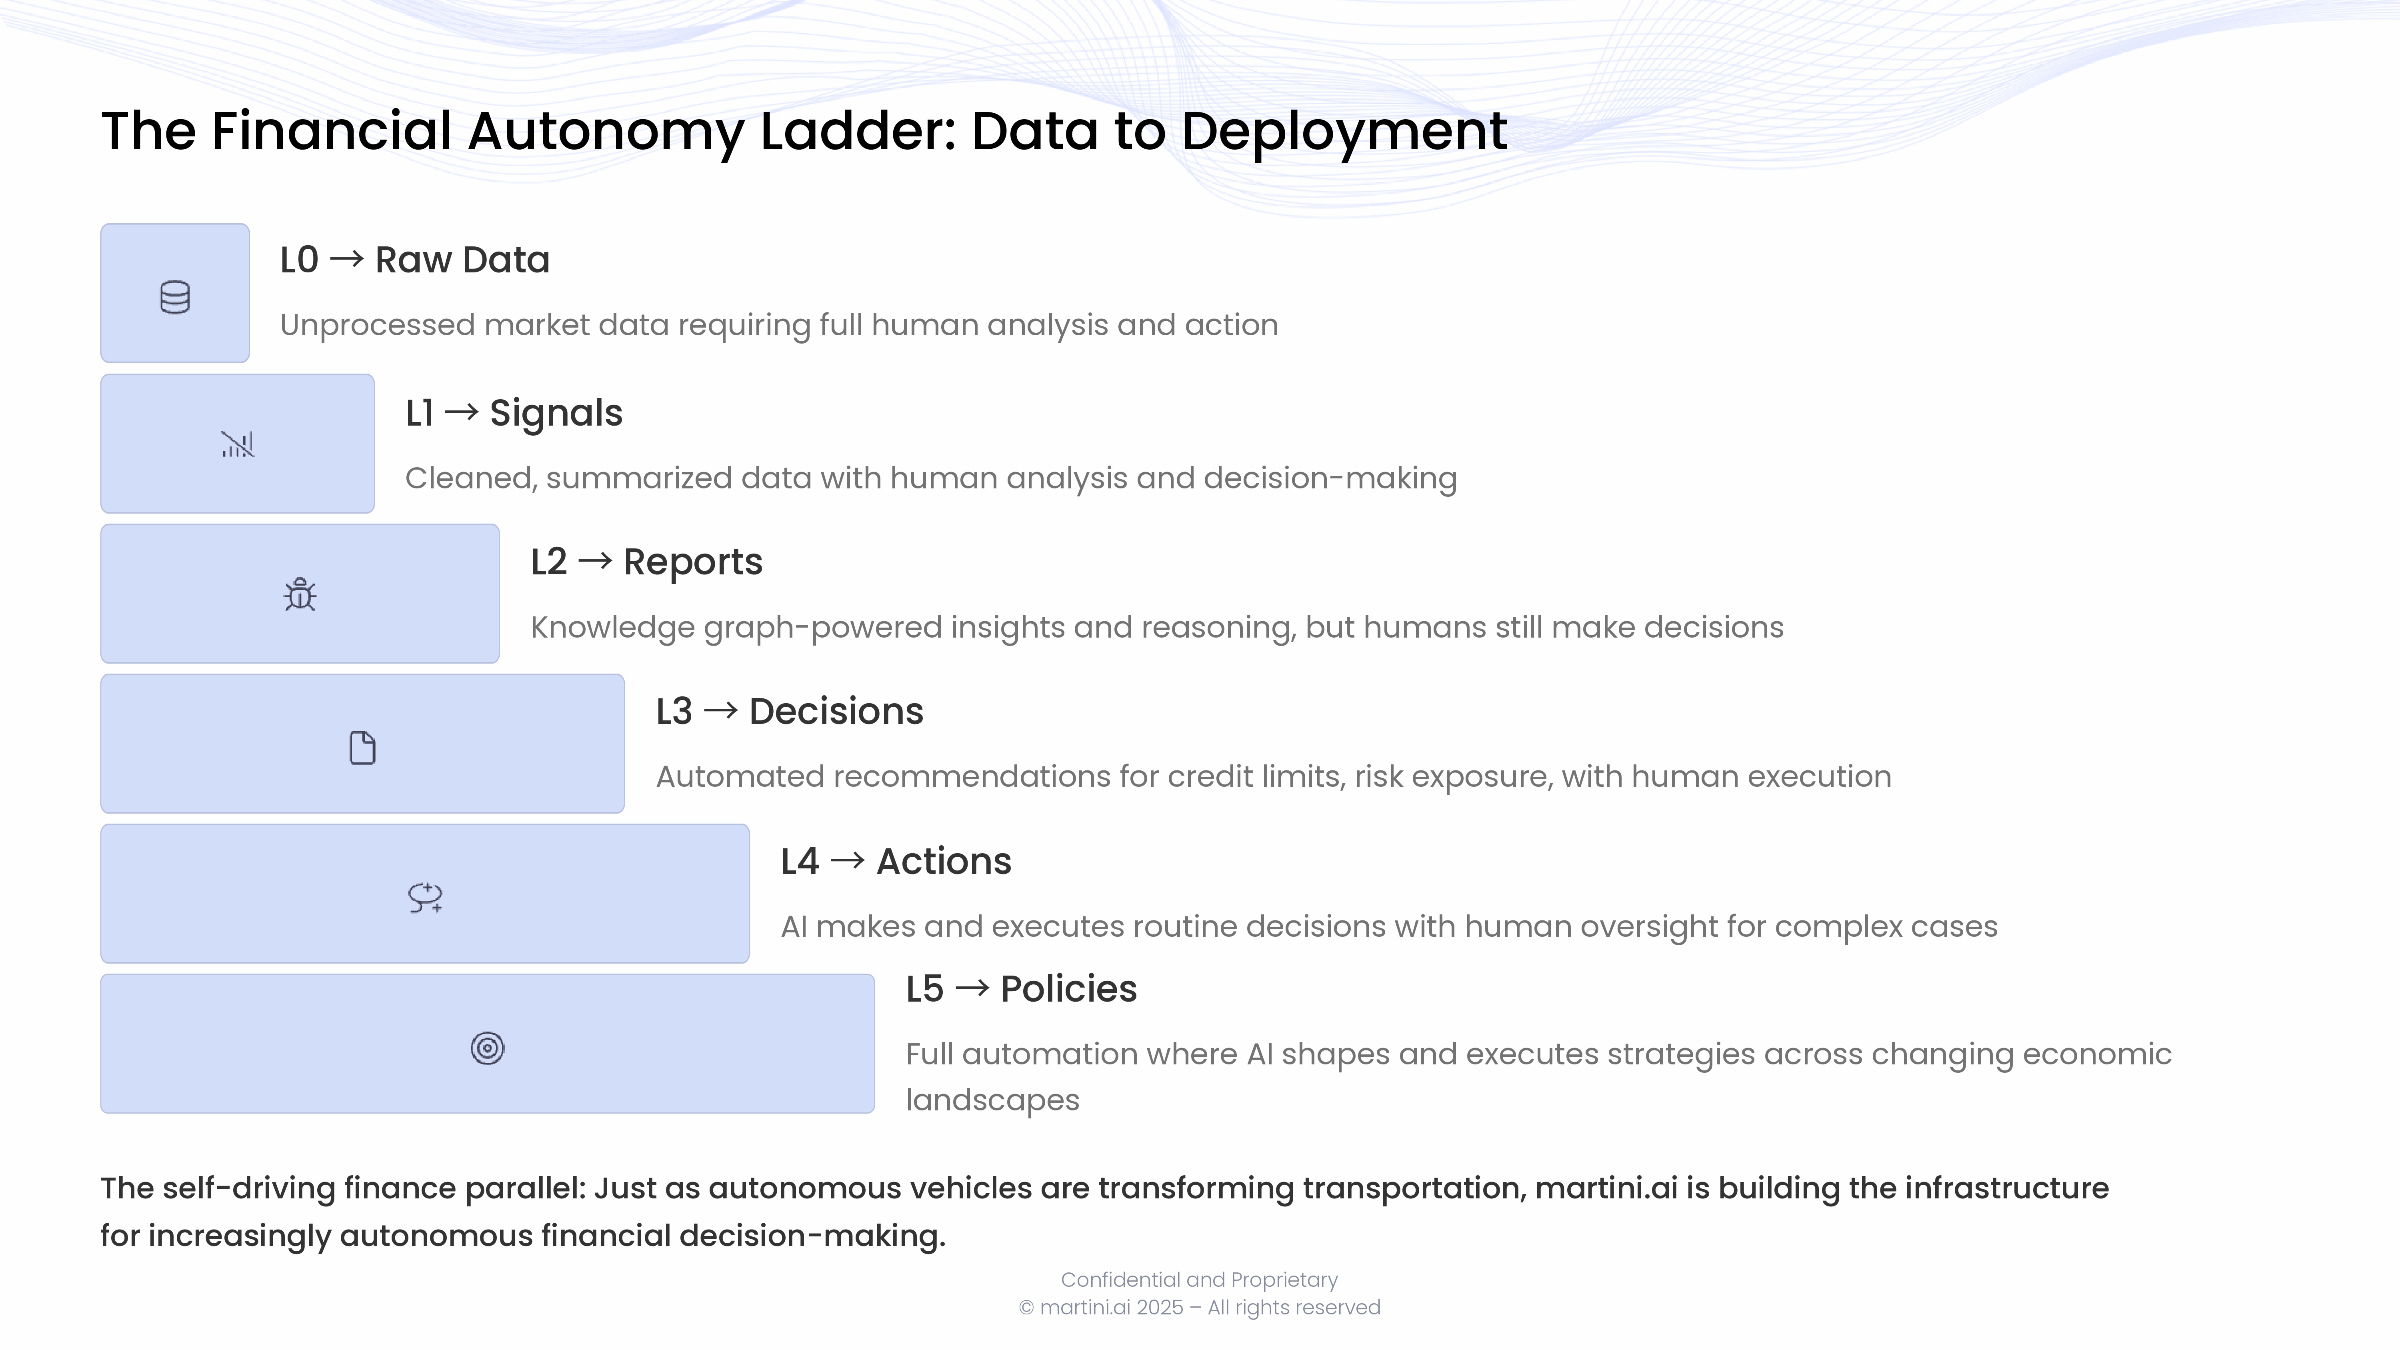Select the "Cleaned, summarized data" description line
The height and width of the screenshot is (1350, 2400).
[931, 478]
